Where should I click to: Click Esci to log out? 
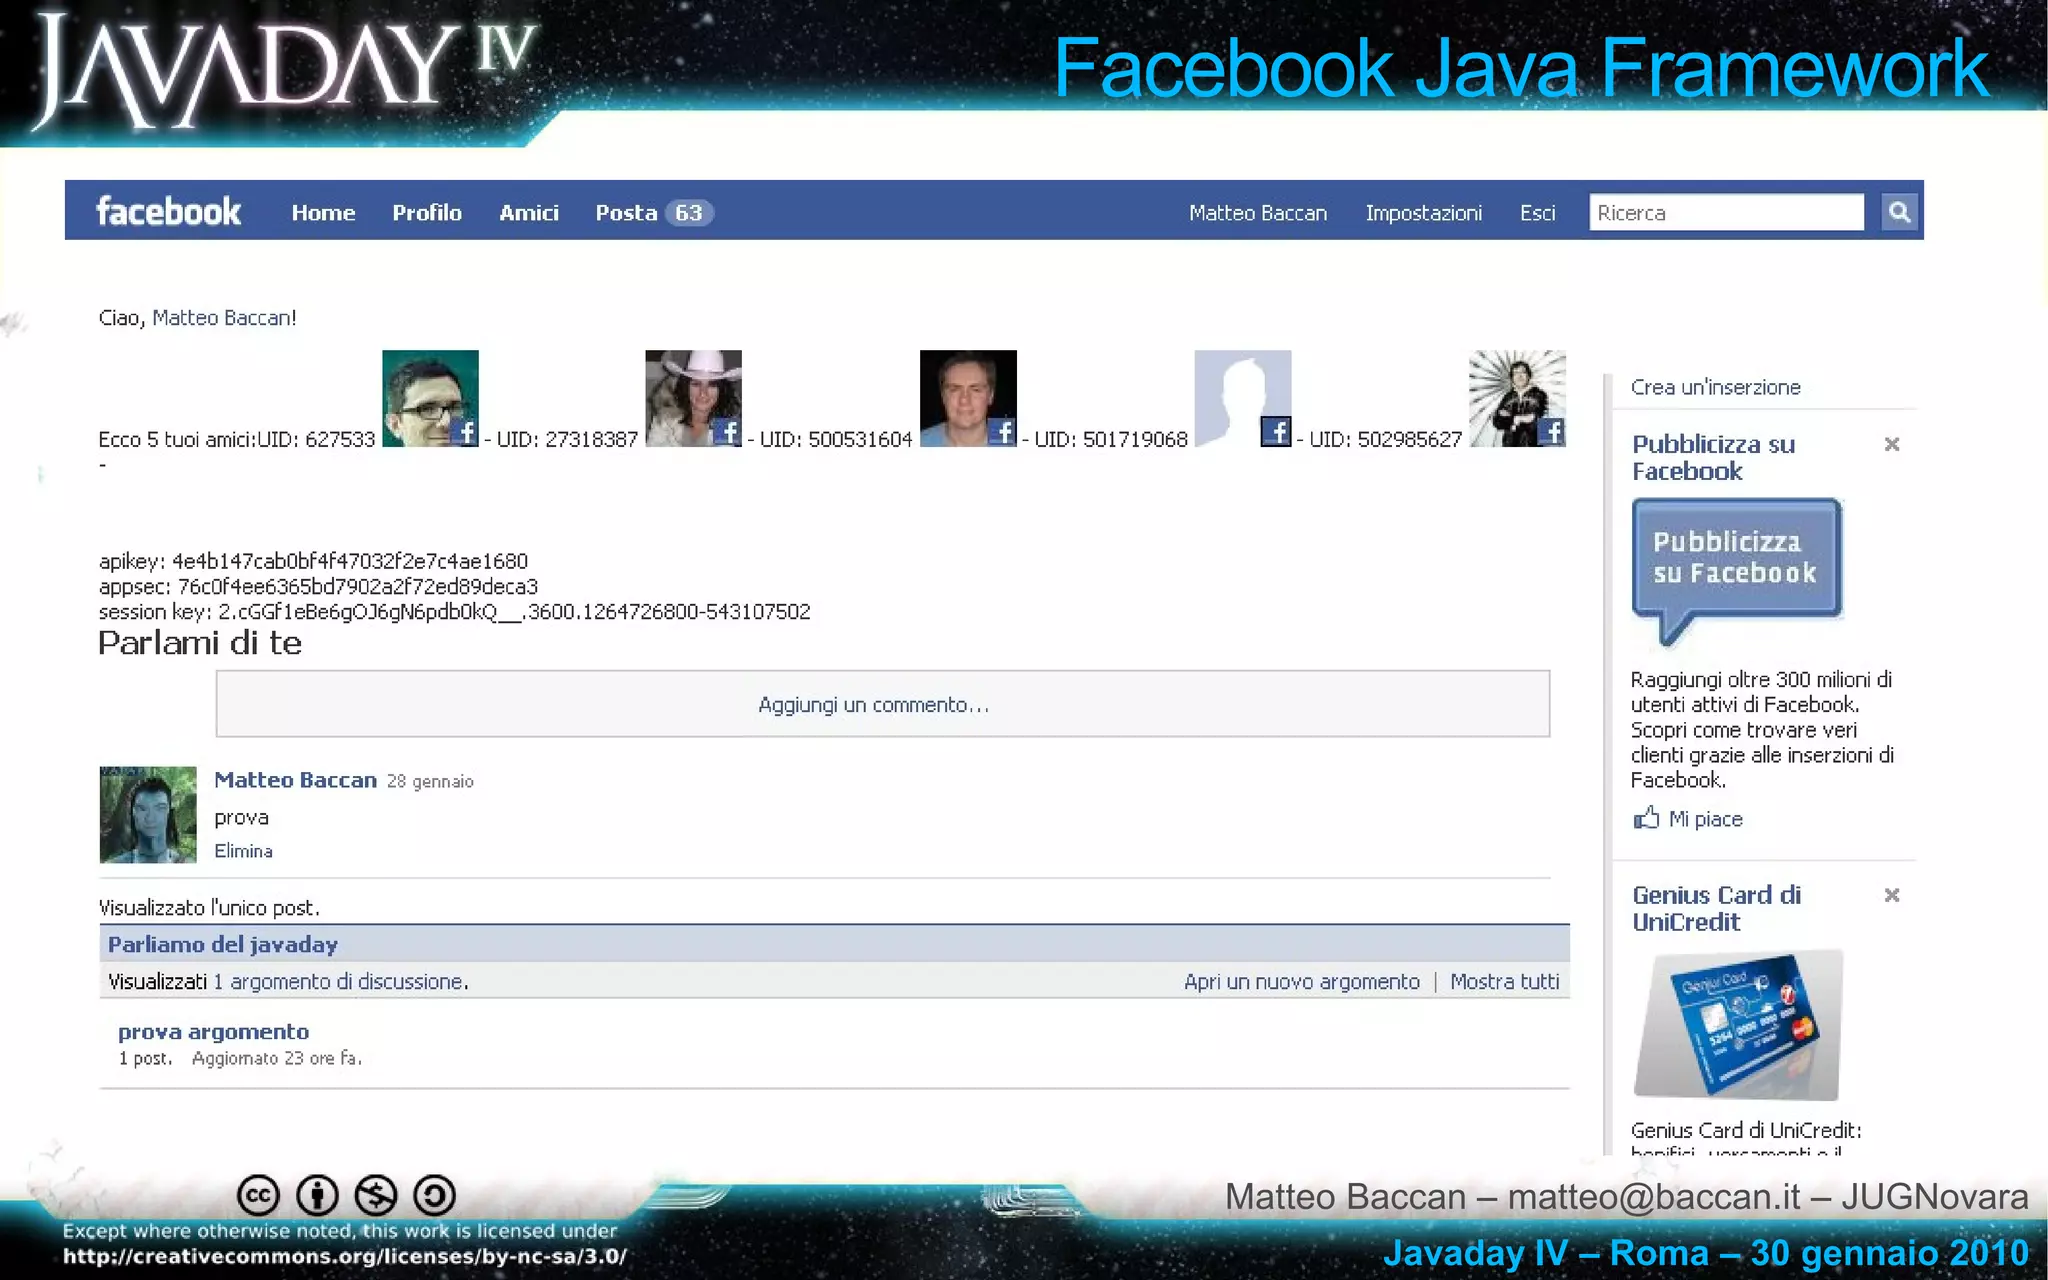pyautogui.click(x=1538, y=212)
